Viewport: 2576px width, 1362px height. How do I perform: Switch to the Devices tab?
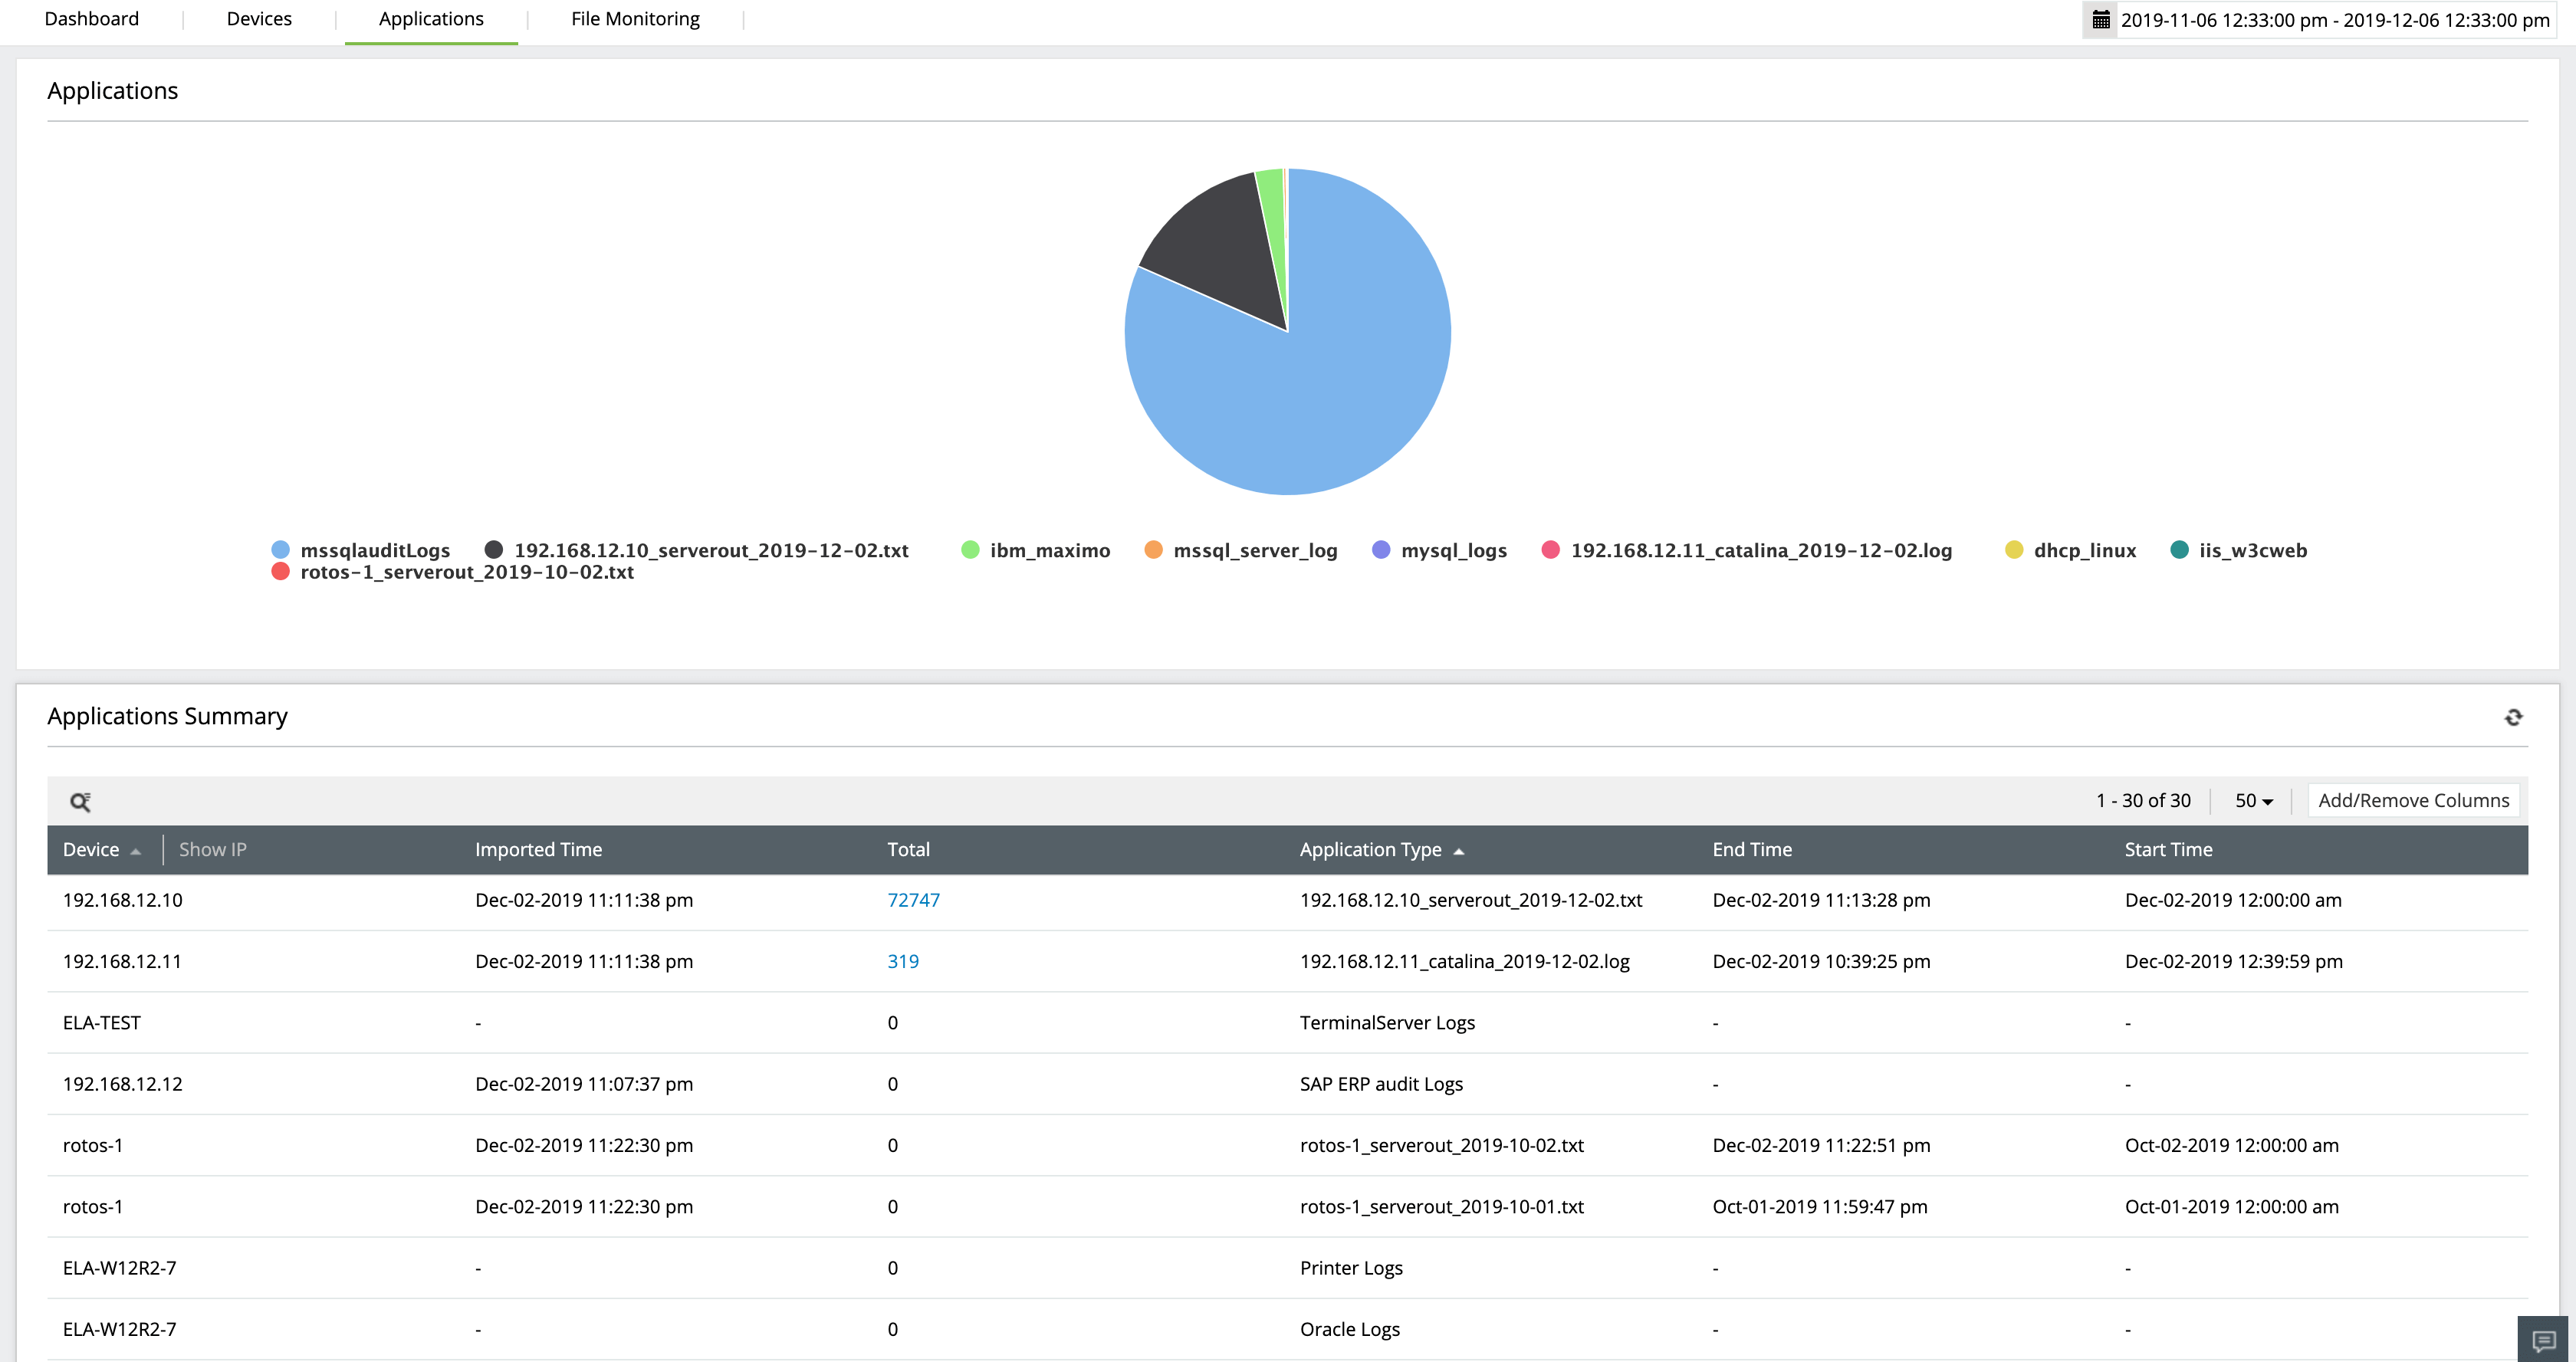(259, 19)
